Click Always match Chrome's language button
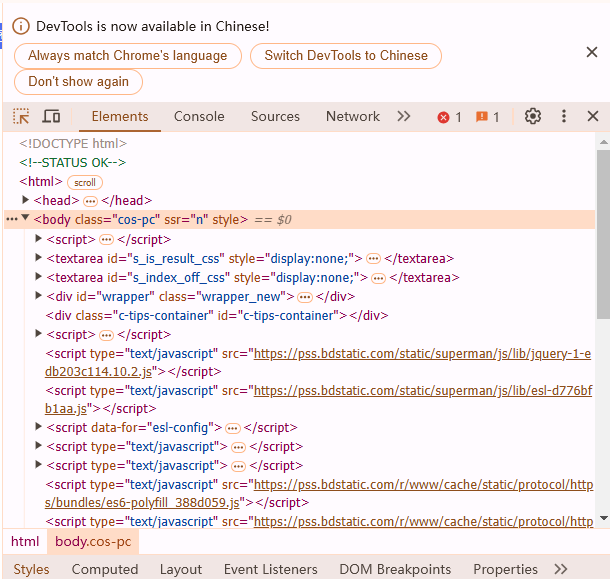Image resolution: width=610 pixels, height=579 pixels. (128, 56)
